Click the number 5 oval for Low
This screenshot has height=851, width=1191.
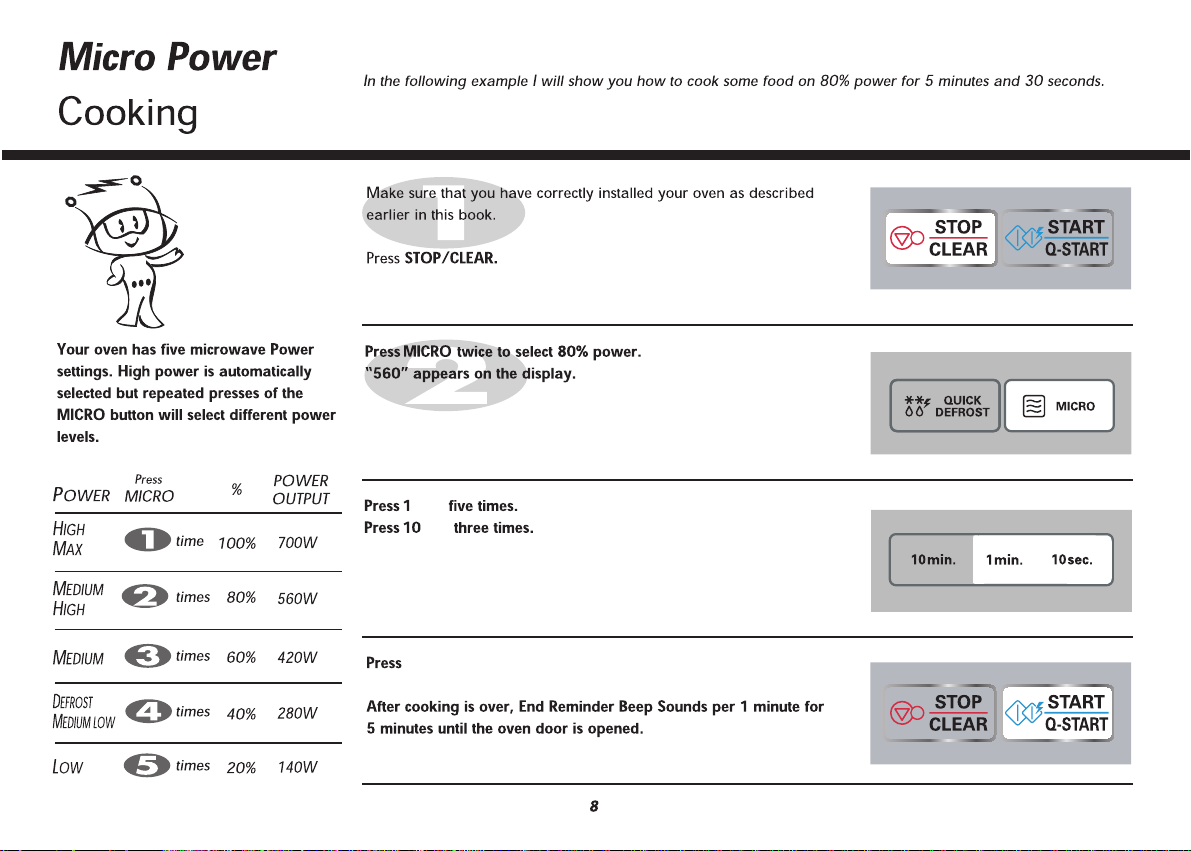(x=147, y=765)
